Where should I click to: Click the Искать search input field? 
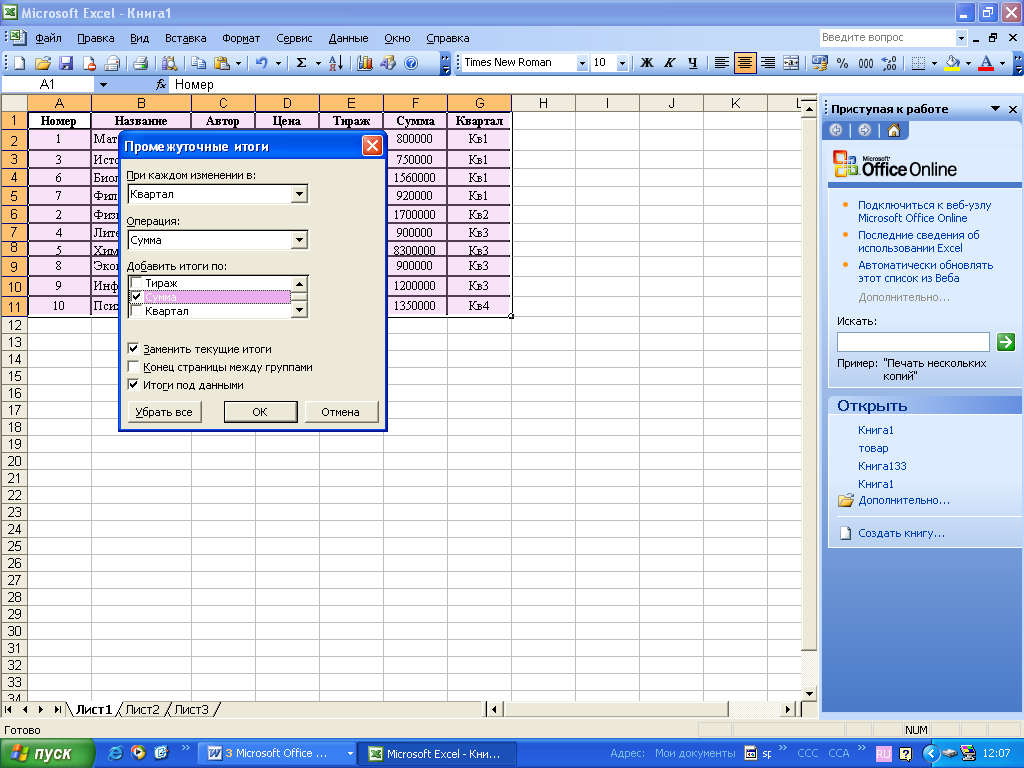pos(913,342)
